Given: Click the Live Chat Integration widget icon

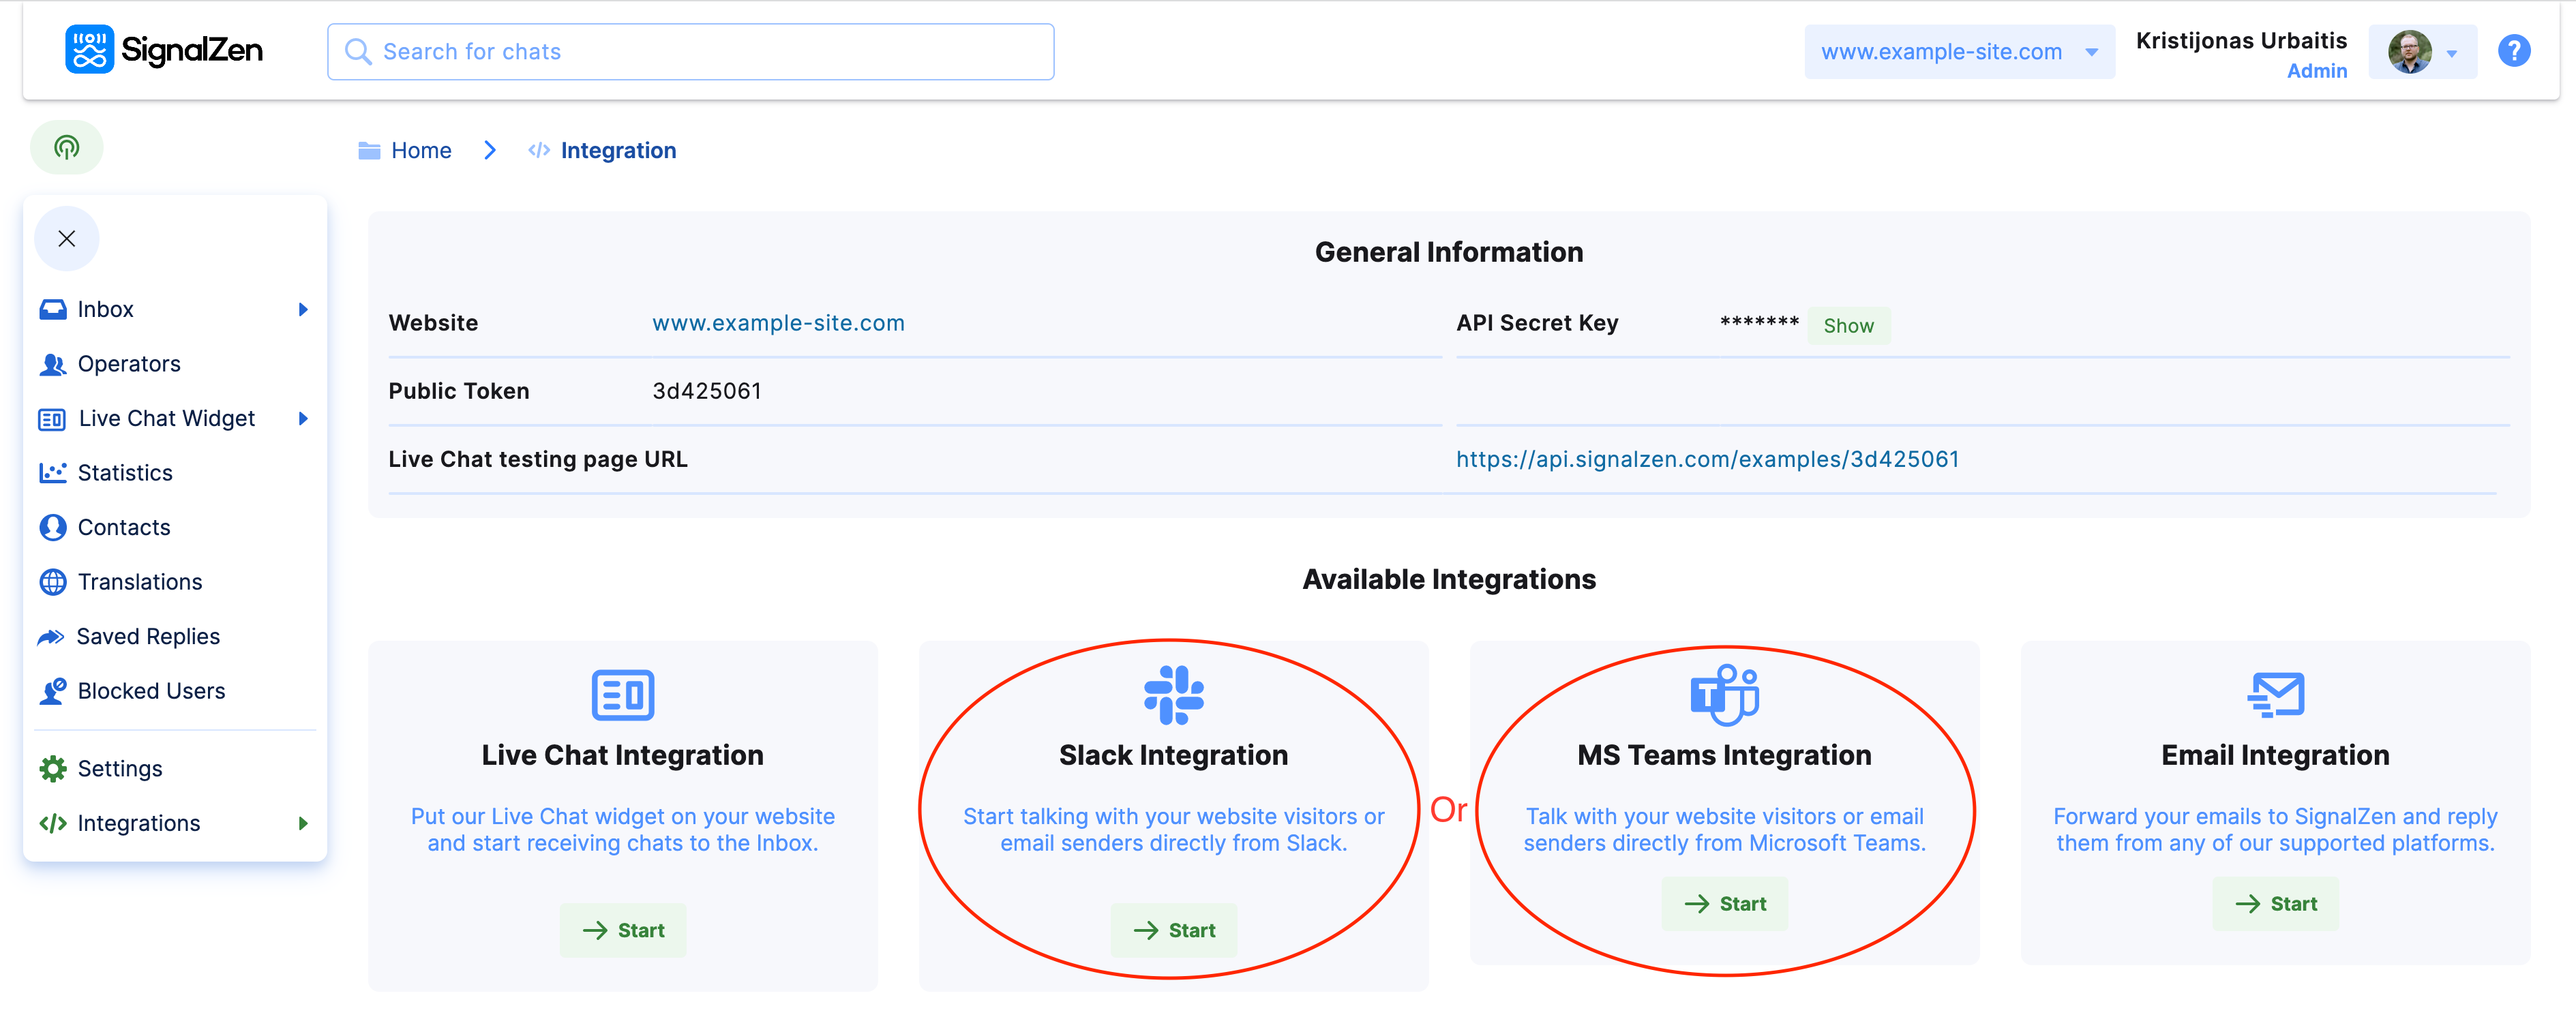Looking at the screenshot, I should coord(622,694).
